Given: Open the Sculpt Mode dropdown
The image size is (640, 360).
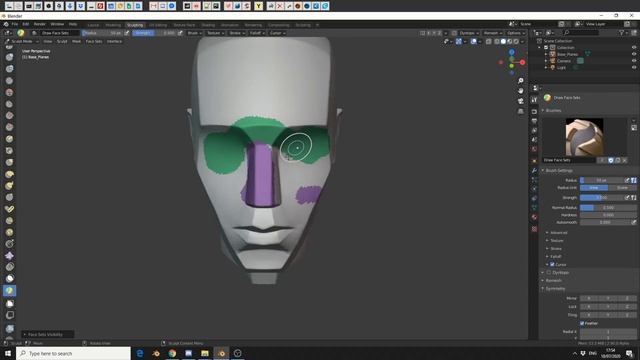Looking at the screenshot, I should tap(22, 41).
